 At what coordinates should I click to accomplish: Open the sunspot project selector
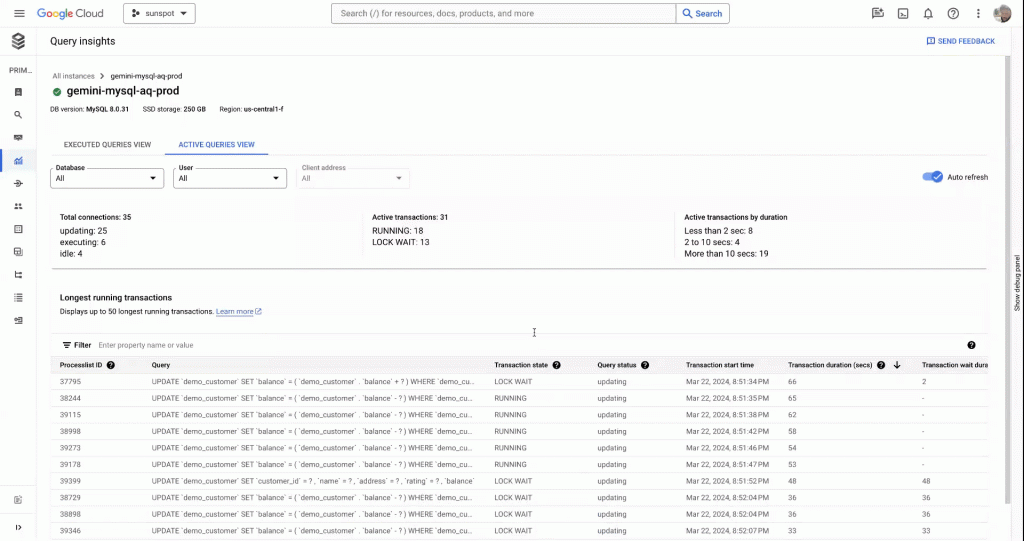[159, 13]
